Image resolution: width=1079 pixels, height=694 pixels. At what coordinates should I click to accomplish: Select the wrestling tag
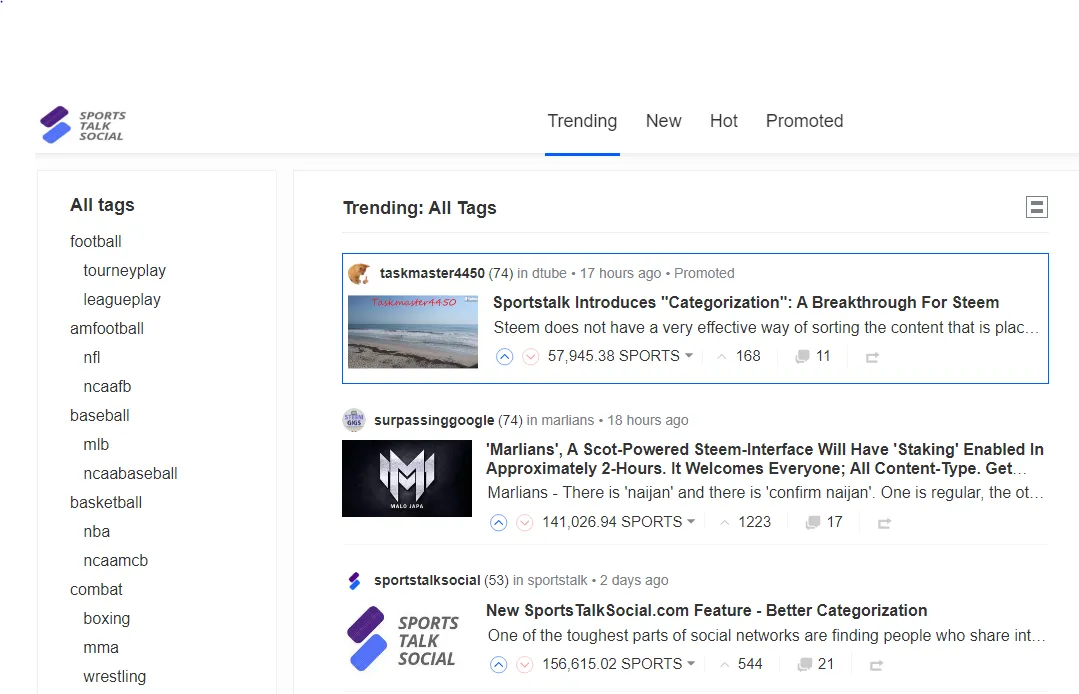115,677
